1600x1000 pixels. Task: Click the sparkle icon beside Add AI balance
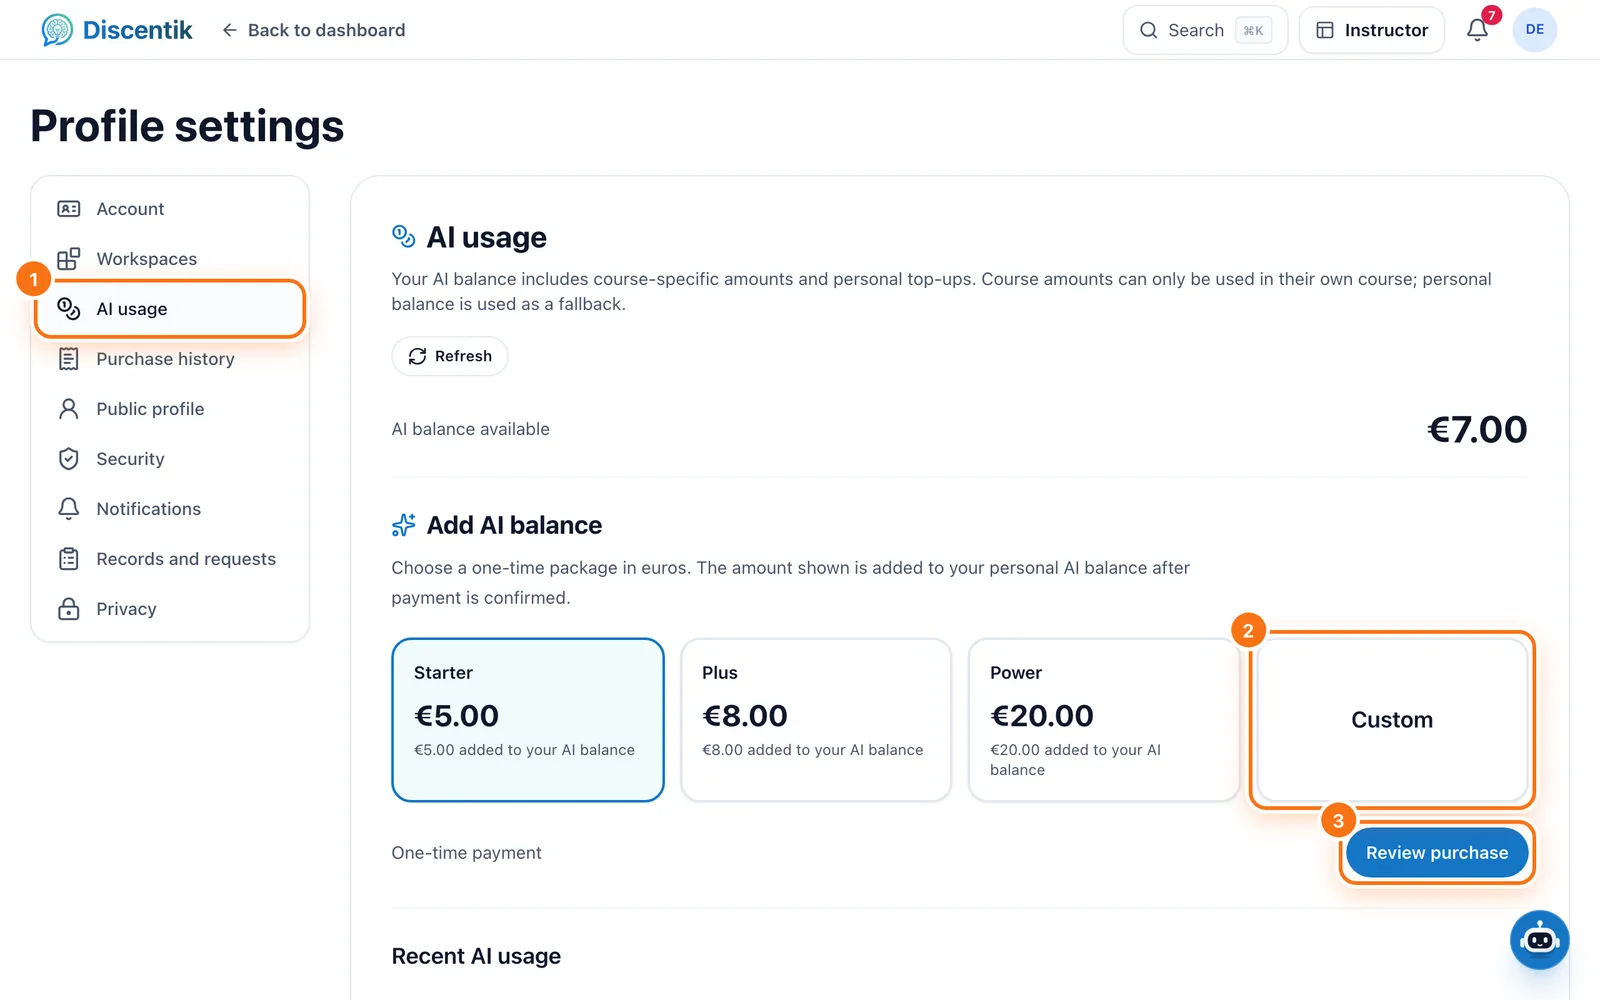[404, 525]
